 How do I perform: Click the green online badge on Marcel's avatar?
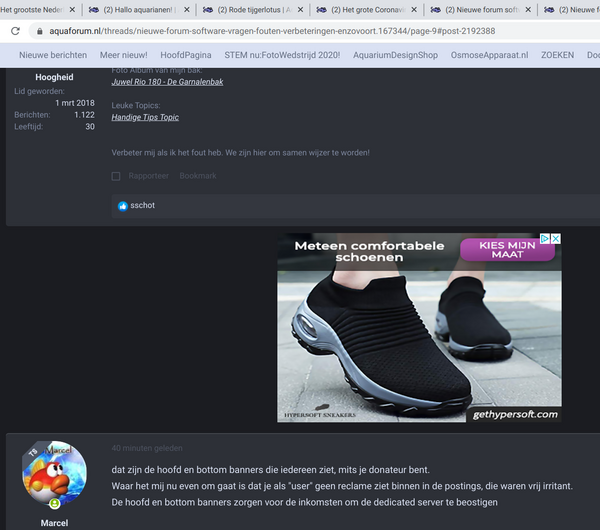pyautogui.click(x=55, y=504)
